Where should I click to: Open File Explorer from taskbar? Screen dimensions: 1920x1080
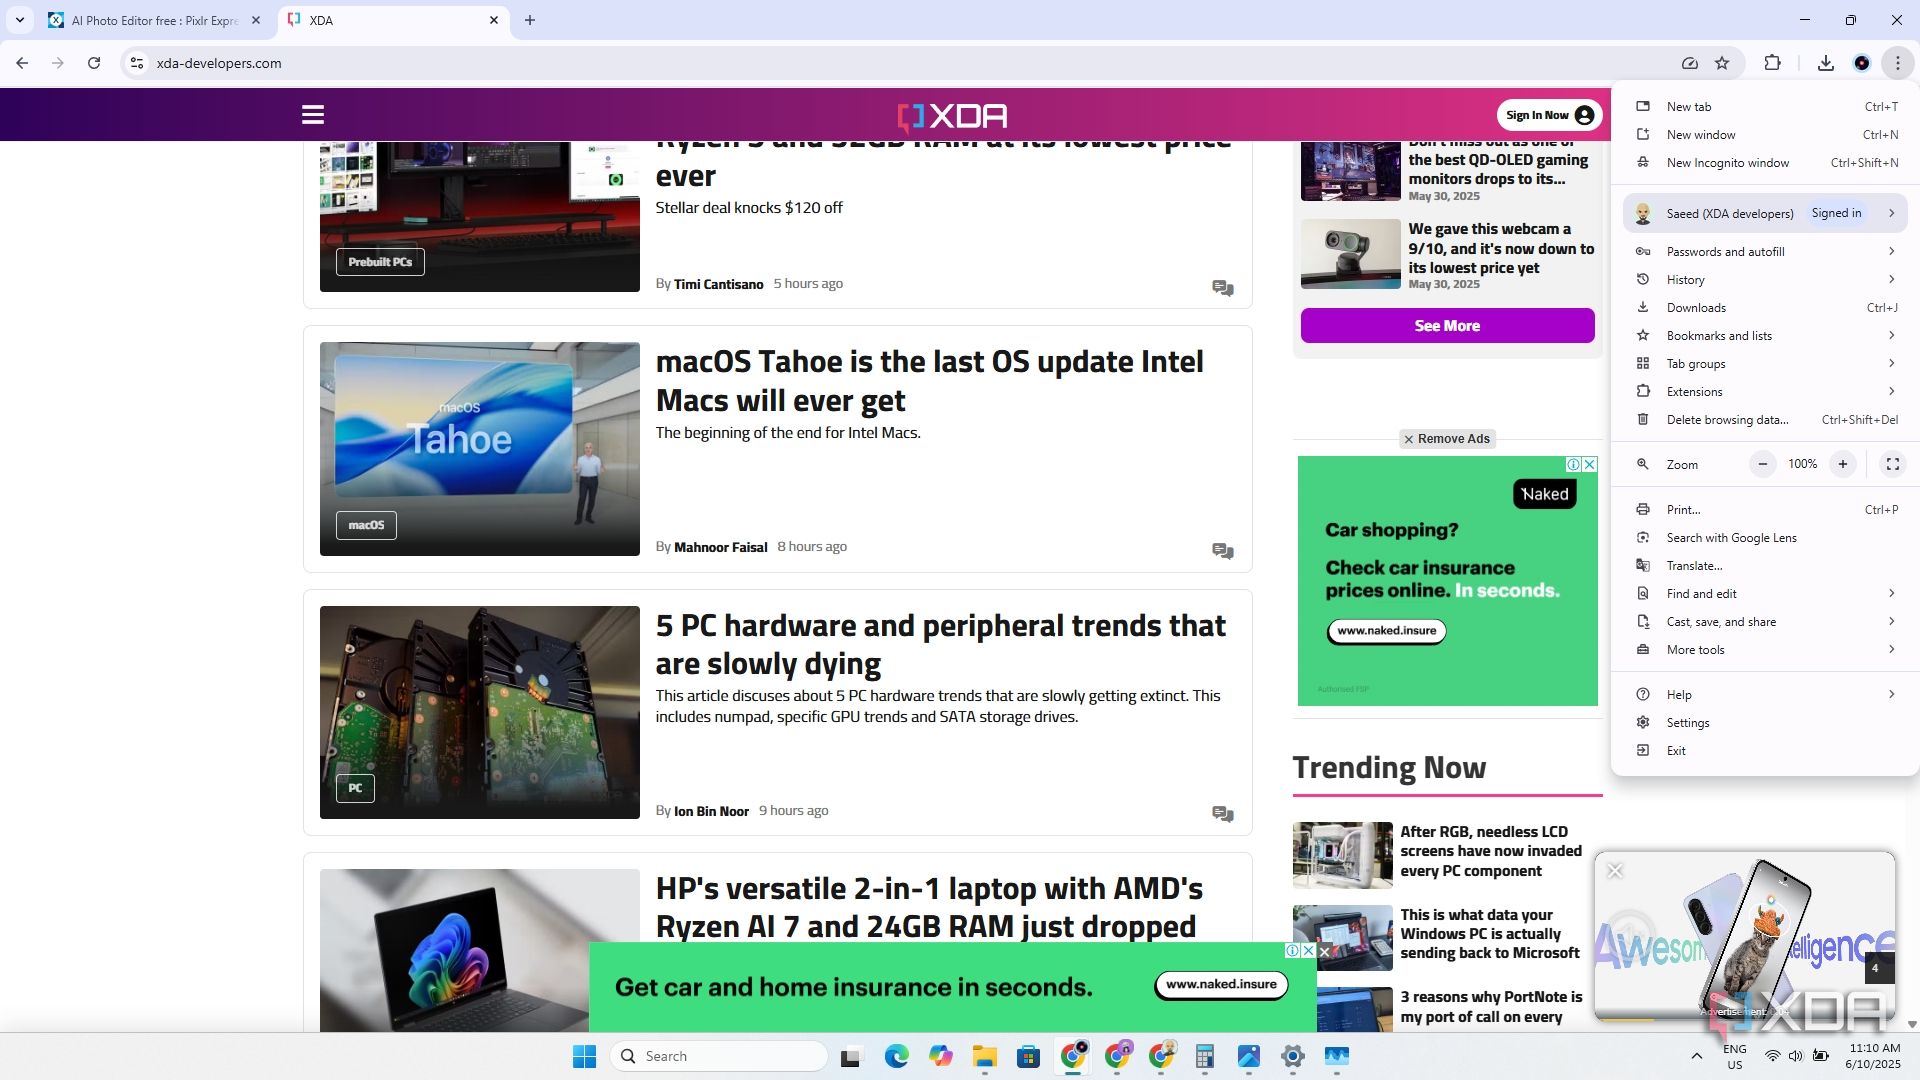[x=984, y=1056]
